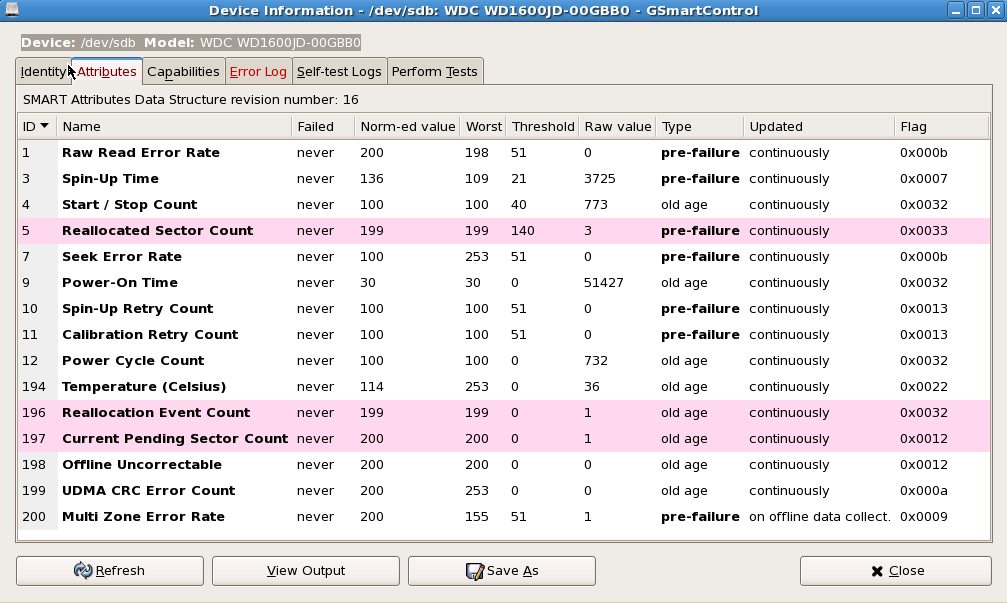Image resolution: width=1007 pixels, height=603 pixels.
Task: Click the SMART Attributes revision number text
Action: pyautogui.click(x=191, y=100)
